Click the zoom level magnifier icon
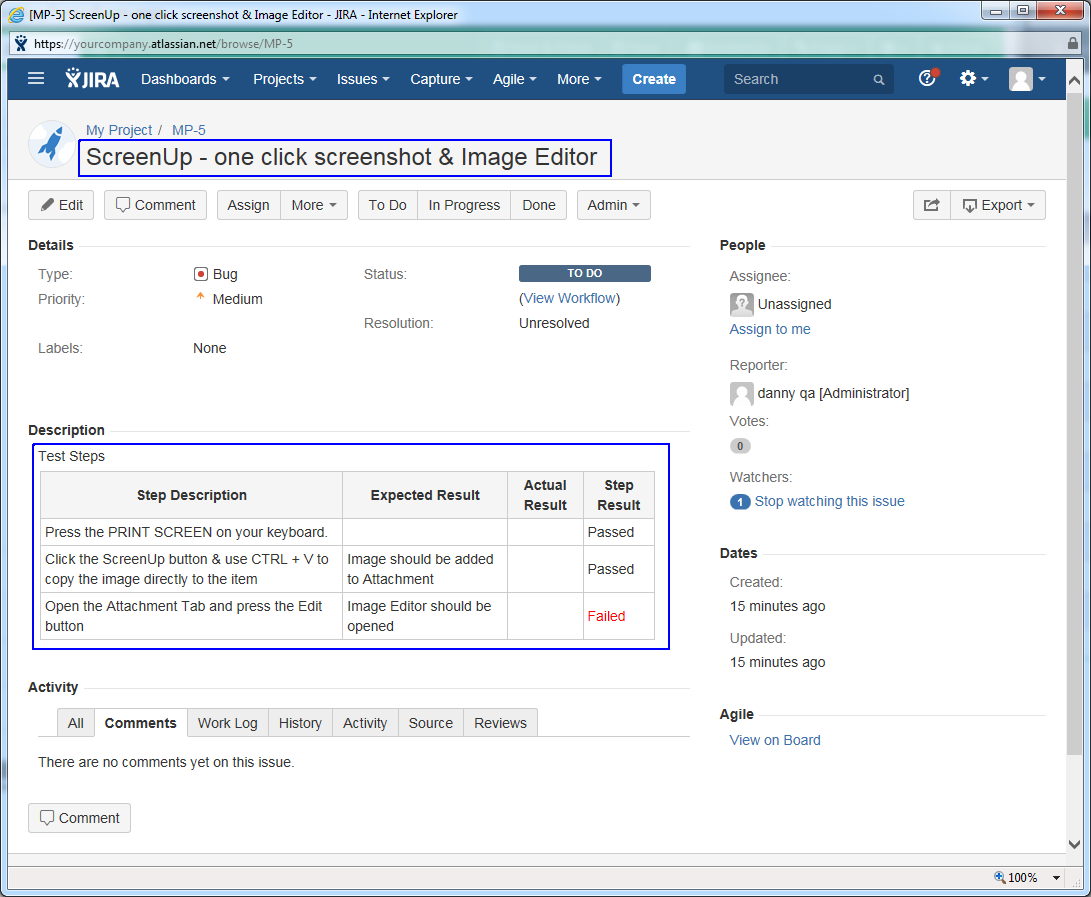The image size is (1091, 897). click(x=999, y=877)
